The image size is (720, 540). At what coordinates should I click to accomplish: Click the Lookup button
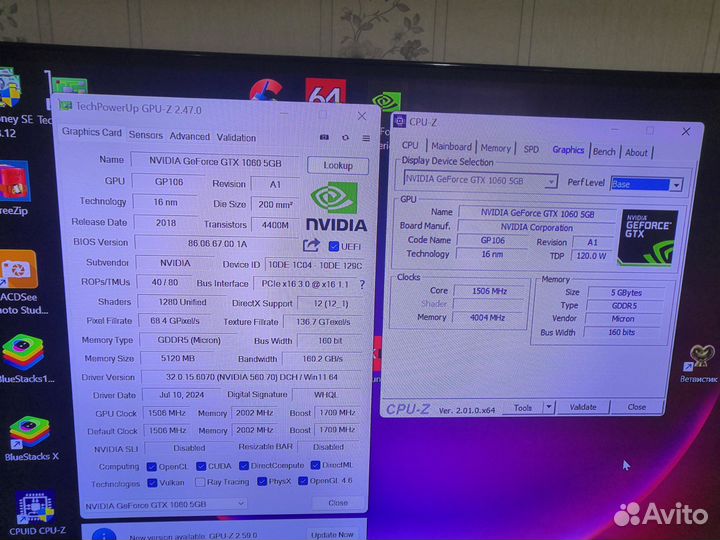click(x=337, y=165)
